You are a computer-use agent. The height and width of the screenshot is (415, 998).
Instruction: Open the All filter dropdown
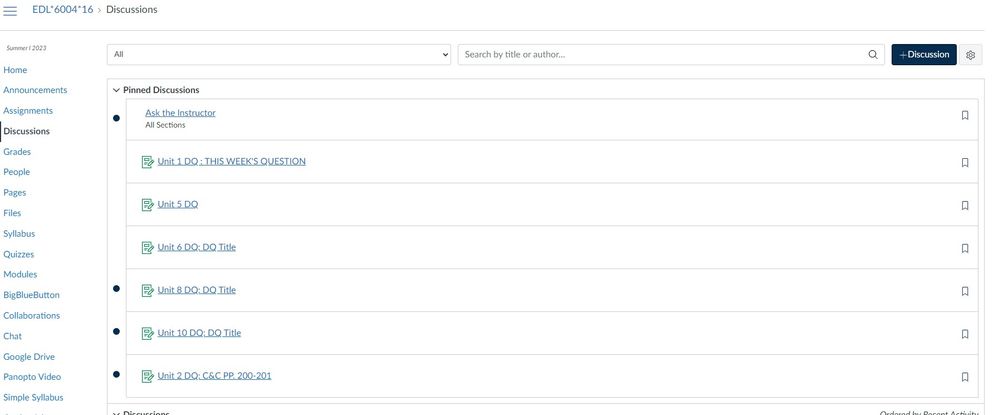(x=279, y=55)
